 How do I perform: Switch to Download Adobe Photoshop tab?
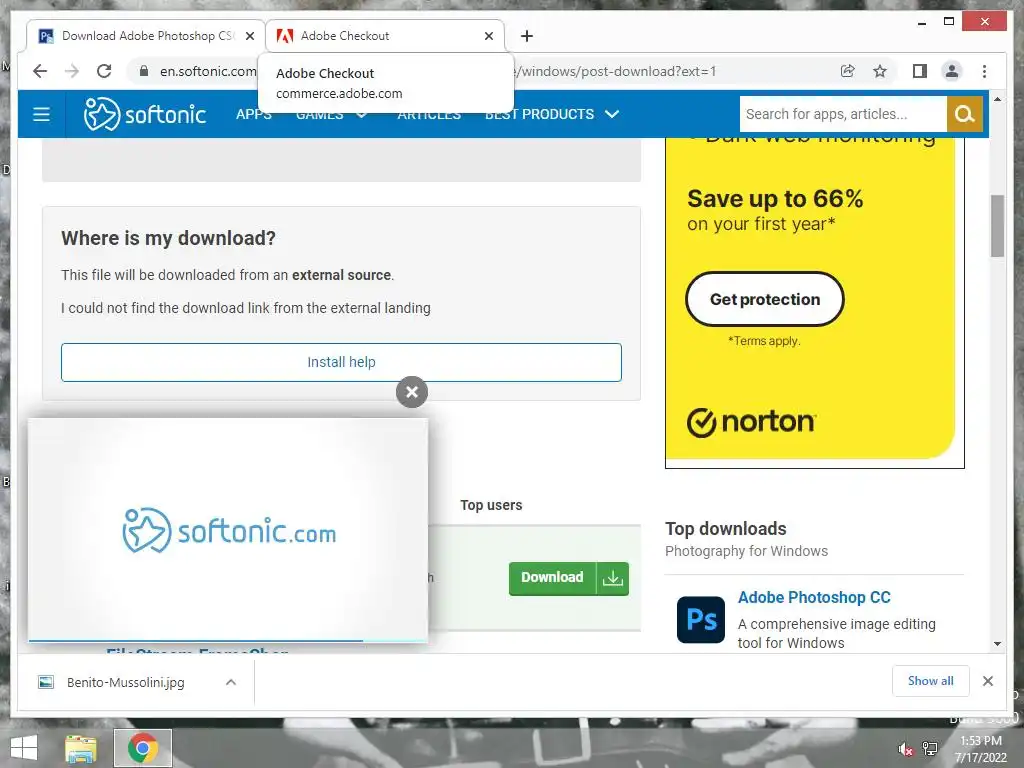point(146,36)
